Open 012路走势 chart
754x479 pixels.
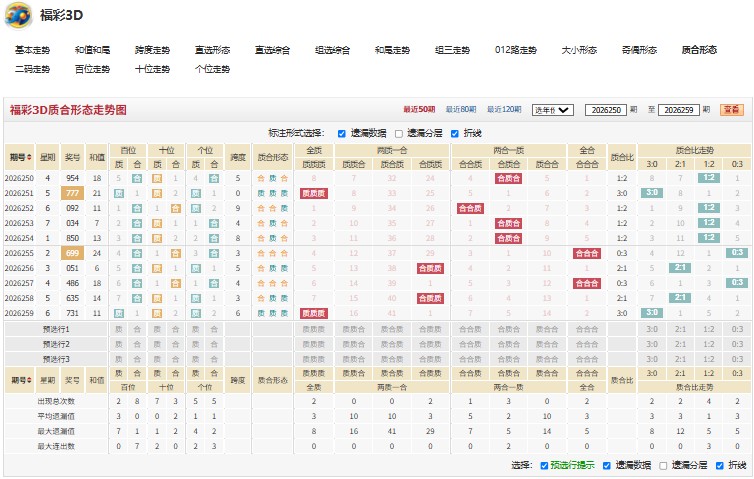(x=516, y=50)
